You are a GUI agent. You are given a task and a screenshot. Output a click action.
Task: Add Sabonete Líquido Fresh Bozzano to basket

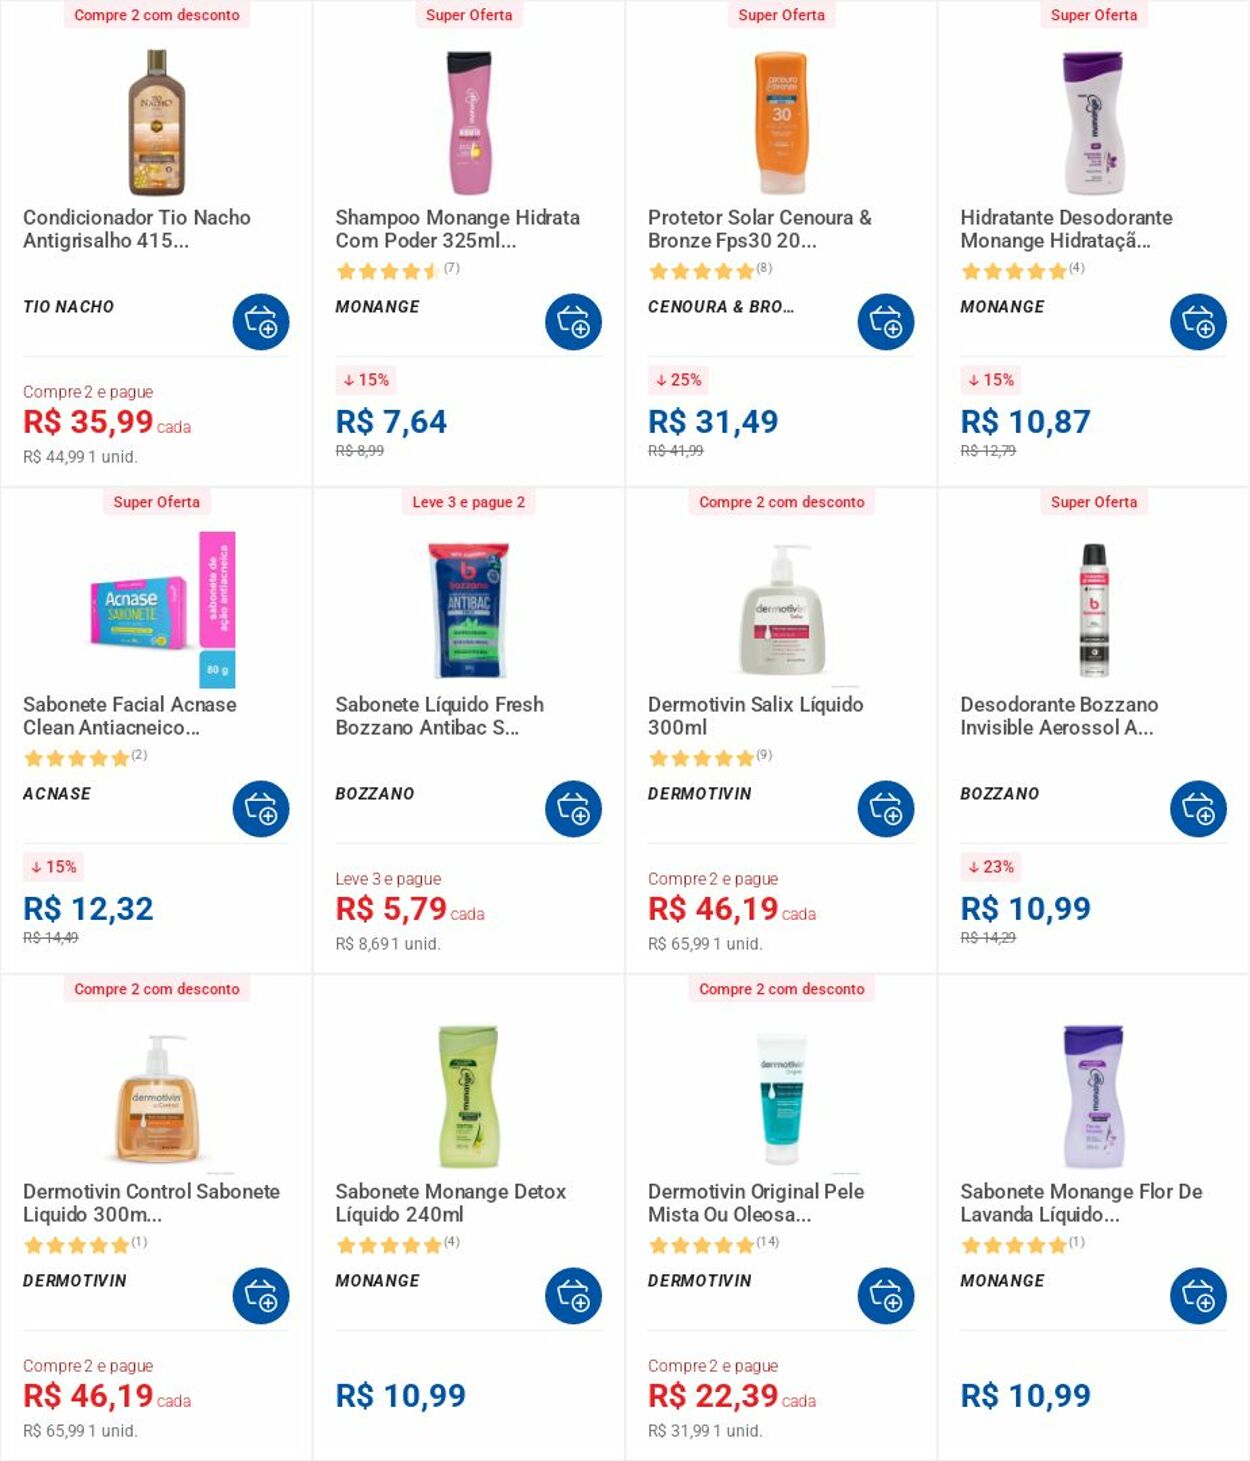pyautogui.click(x=573, y=809)
